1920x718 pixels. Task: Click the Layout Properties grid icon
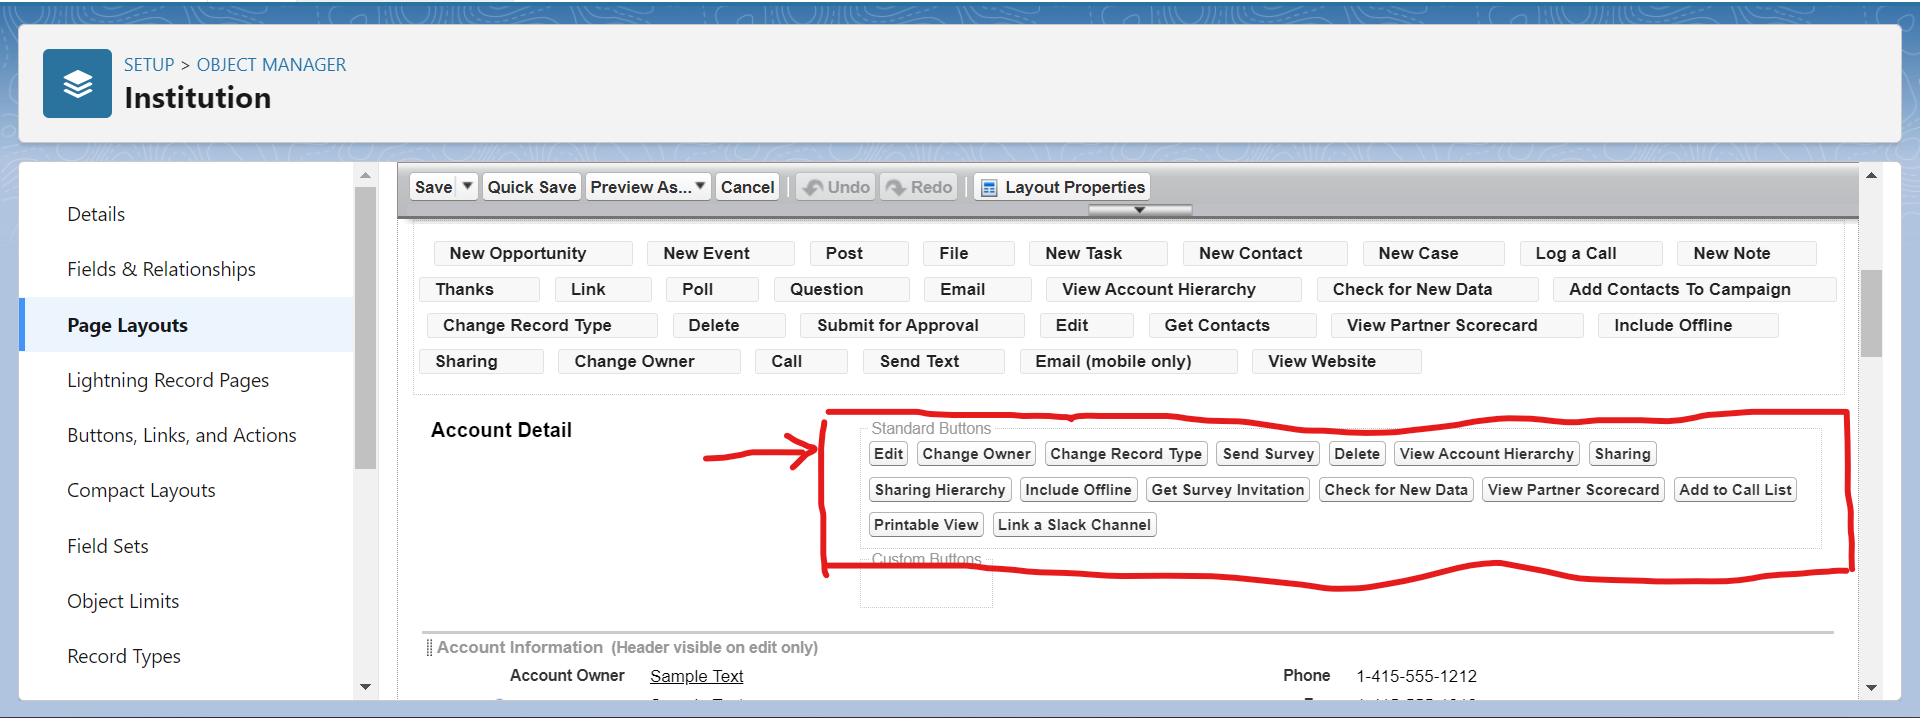(989, 188)
